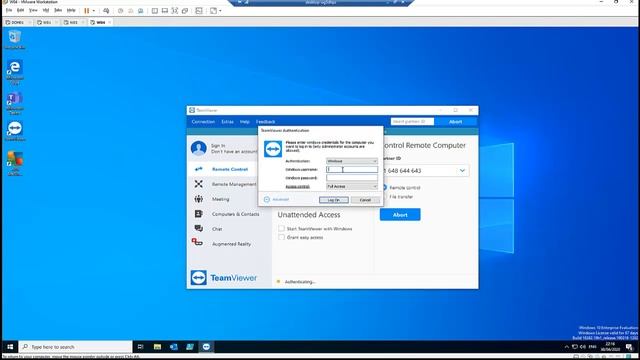Open Task View on the taskbar
The image size is (640, 360).
[140, 347]
